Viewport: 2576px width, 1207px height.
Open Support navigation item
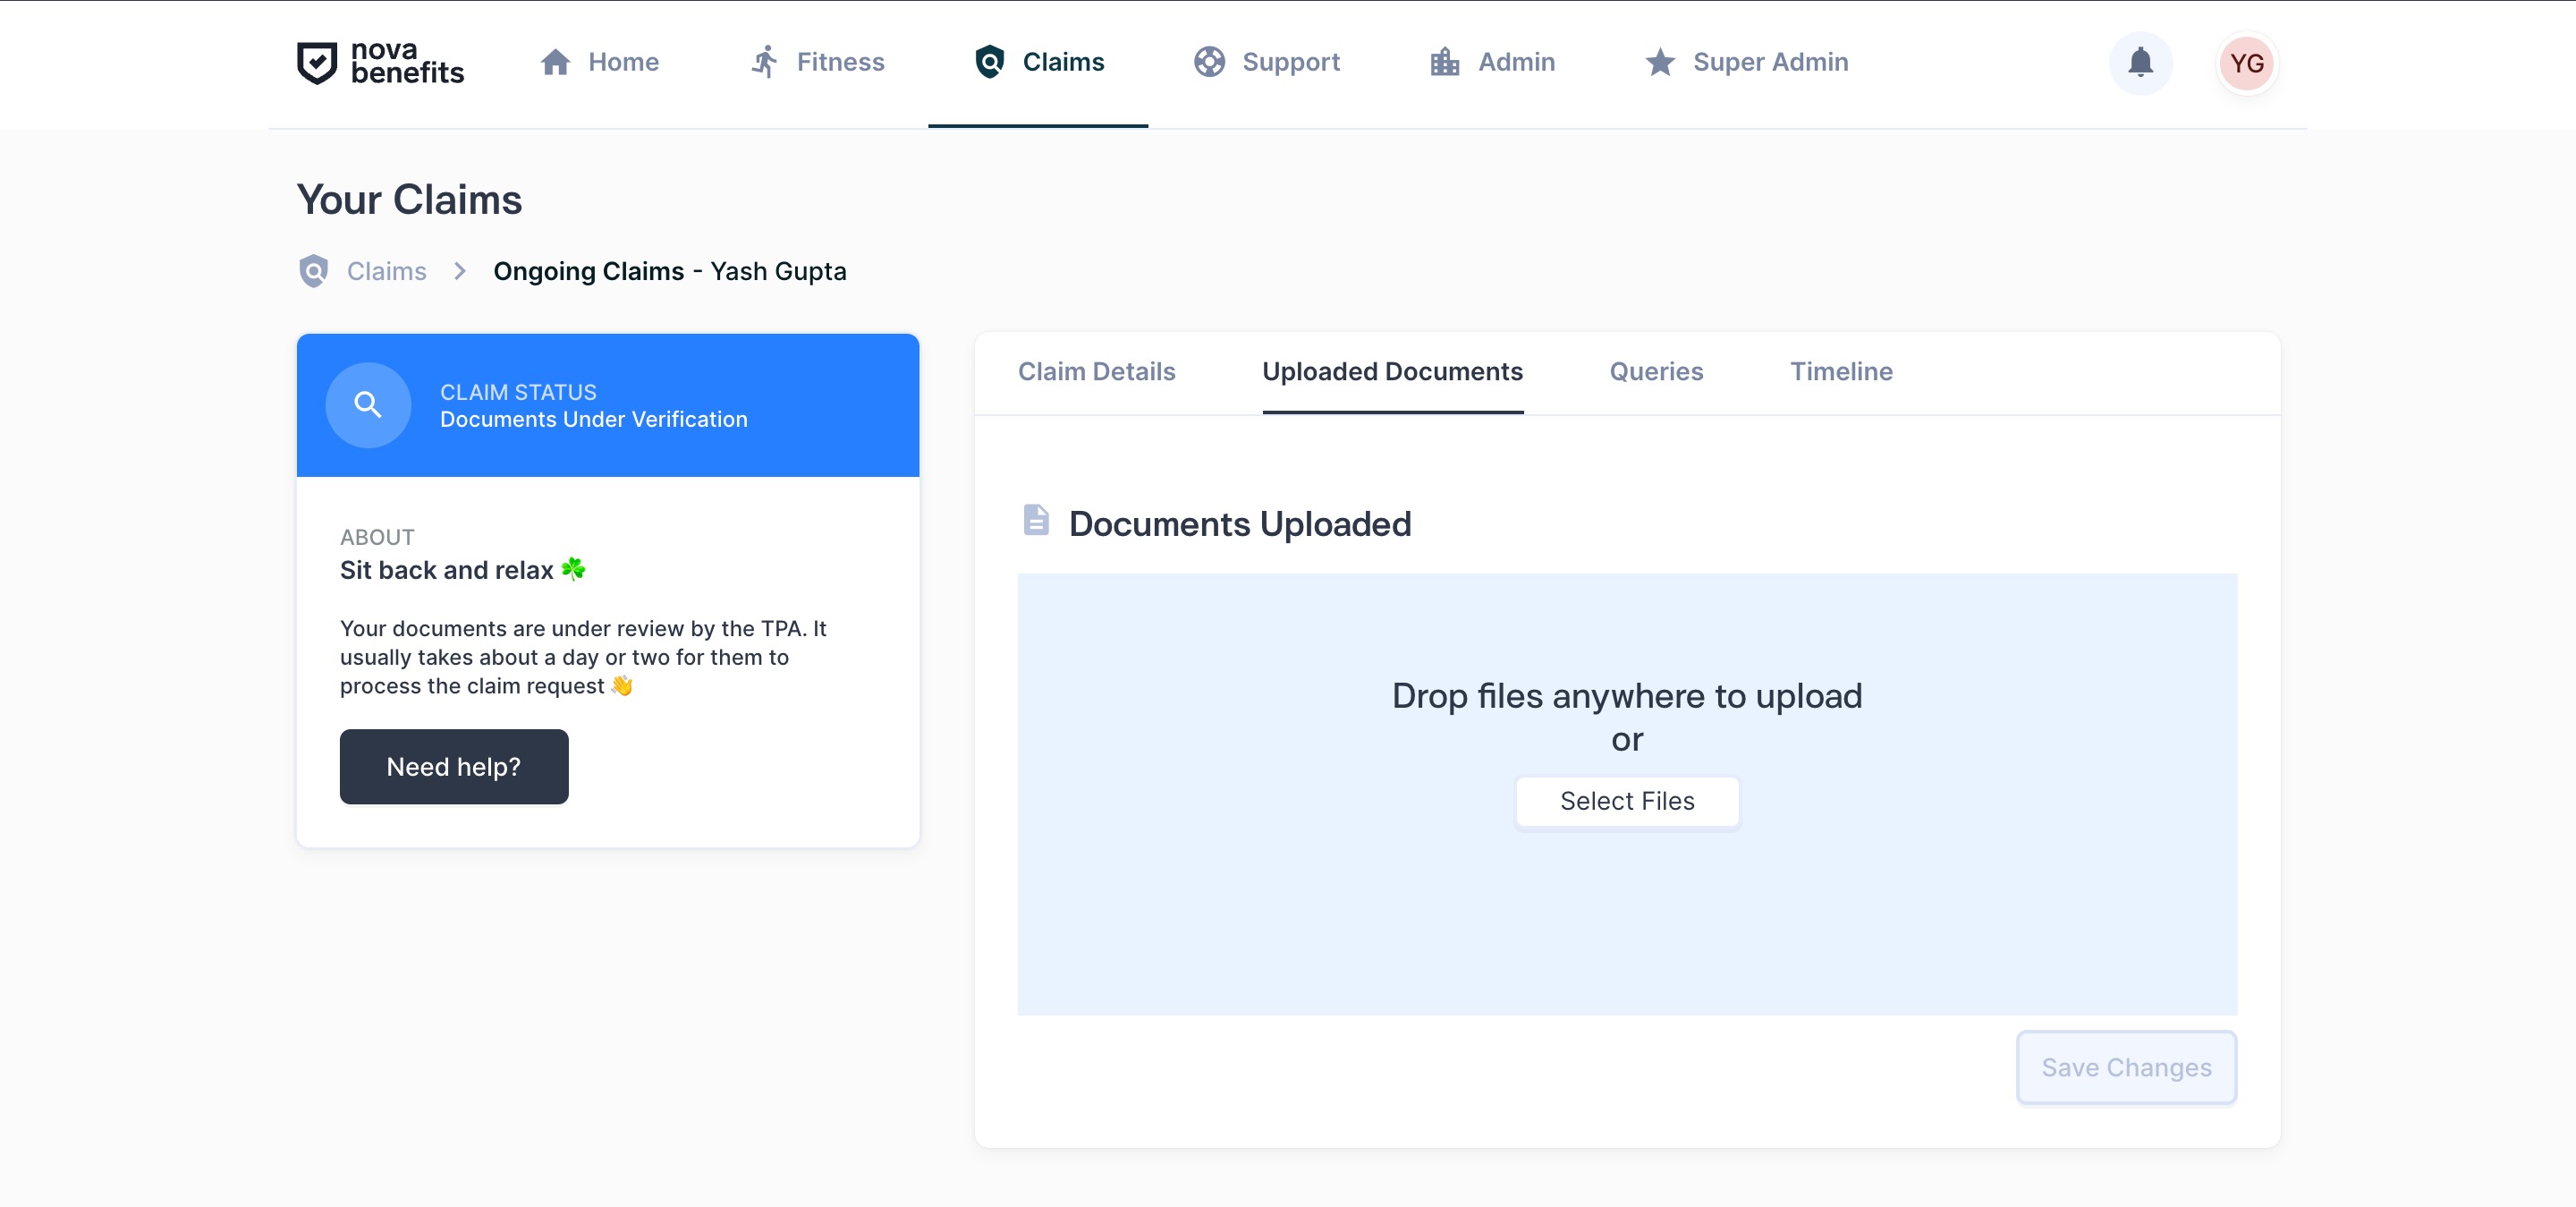click(x=1266, y=62)
